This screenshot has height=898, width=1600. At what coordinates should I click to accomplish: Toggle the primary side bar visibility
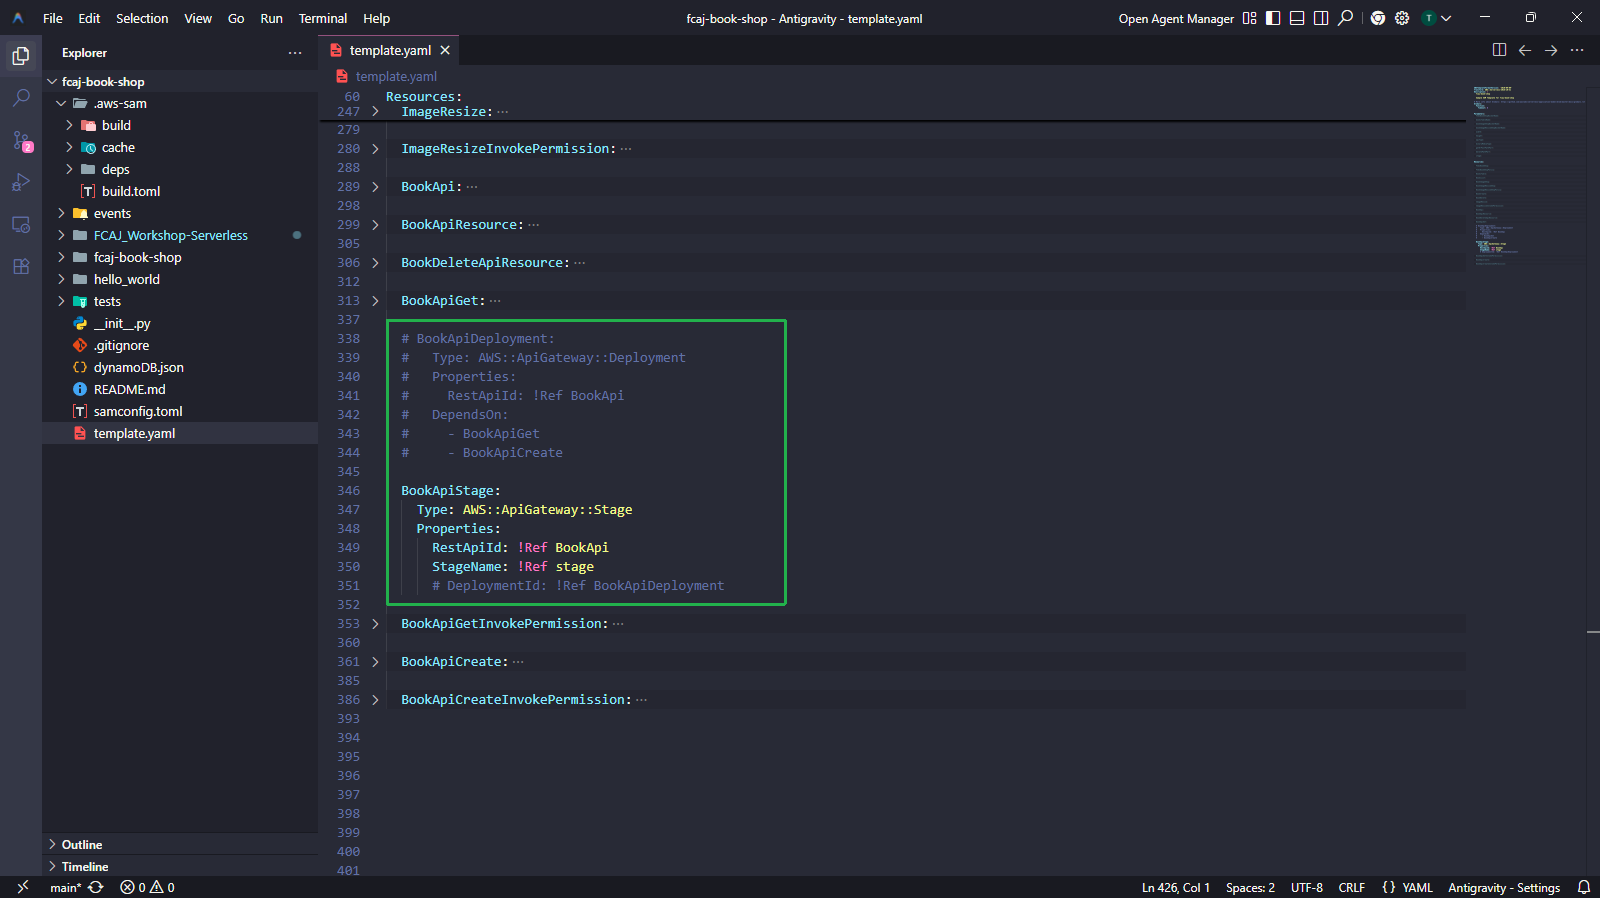pyautogui.click(x=1273, y=18)
